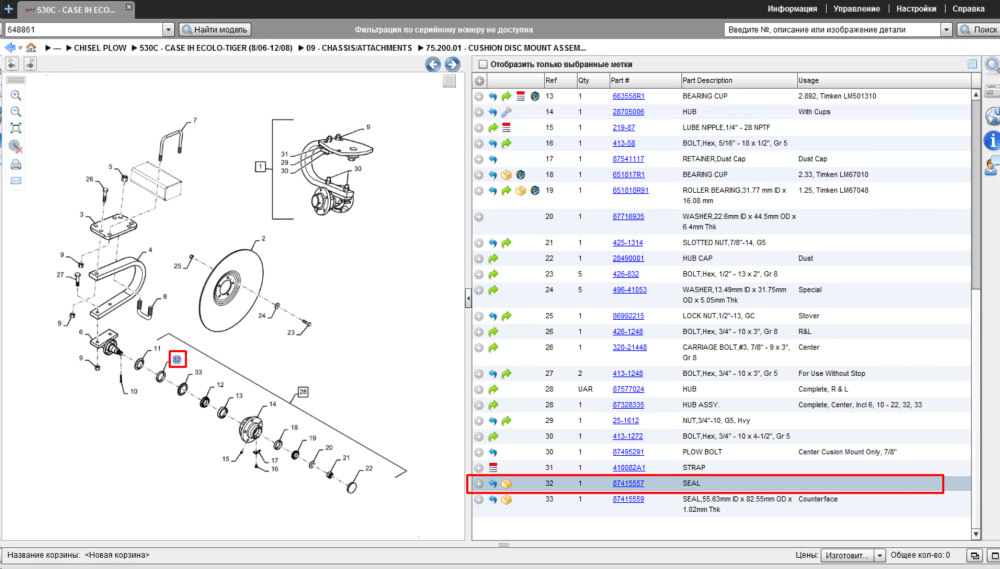Click the red notes icon in STRAP row 31

(x=492, y=468)
